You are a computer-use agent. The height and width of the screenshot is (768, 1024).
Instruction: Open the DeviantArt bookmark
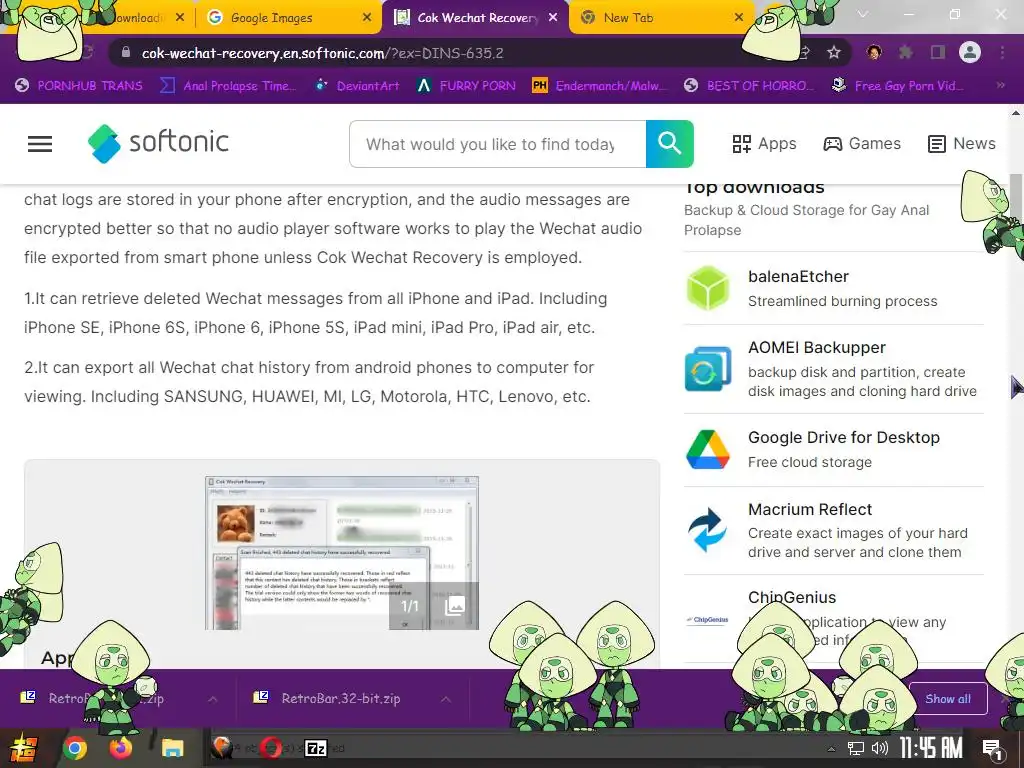click(357, 86)
